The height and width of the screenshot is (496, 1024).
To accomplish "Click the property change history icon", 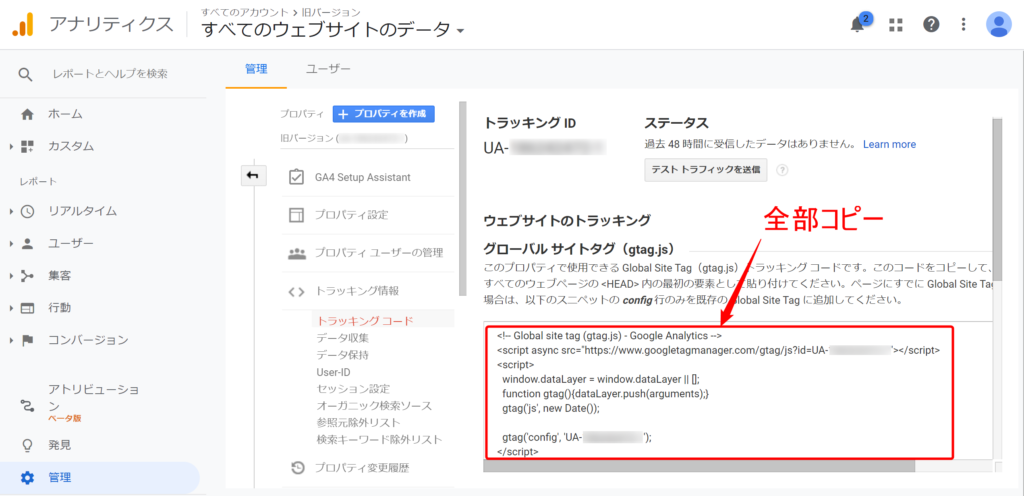I will (296, 467).
